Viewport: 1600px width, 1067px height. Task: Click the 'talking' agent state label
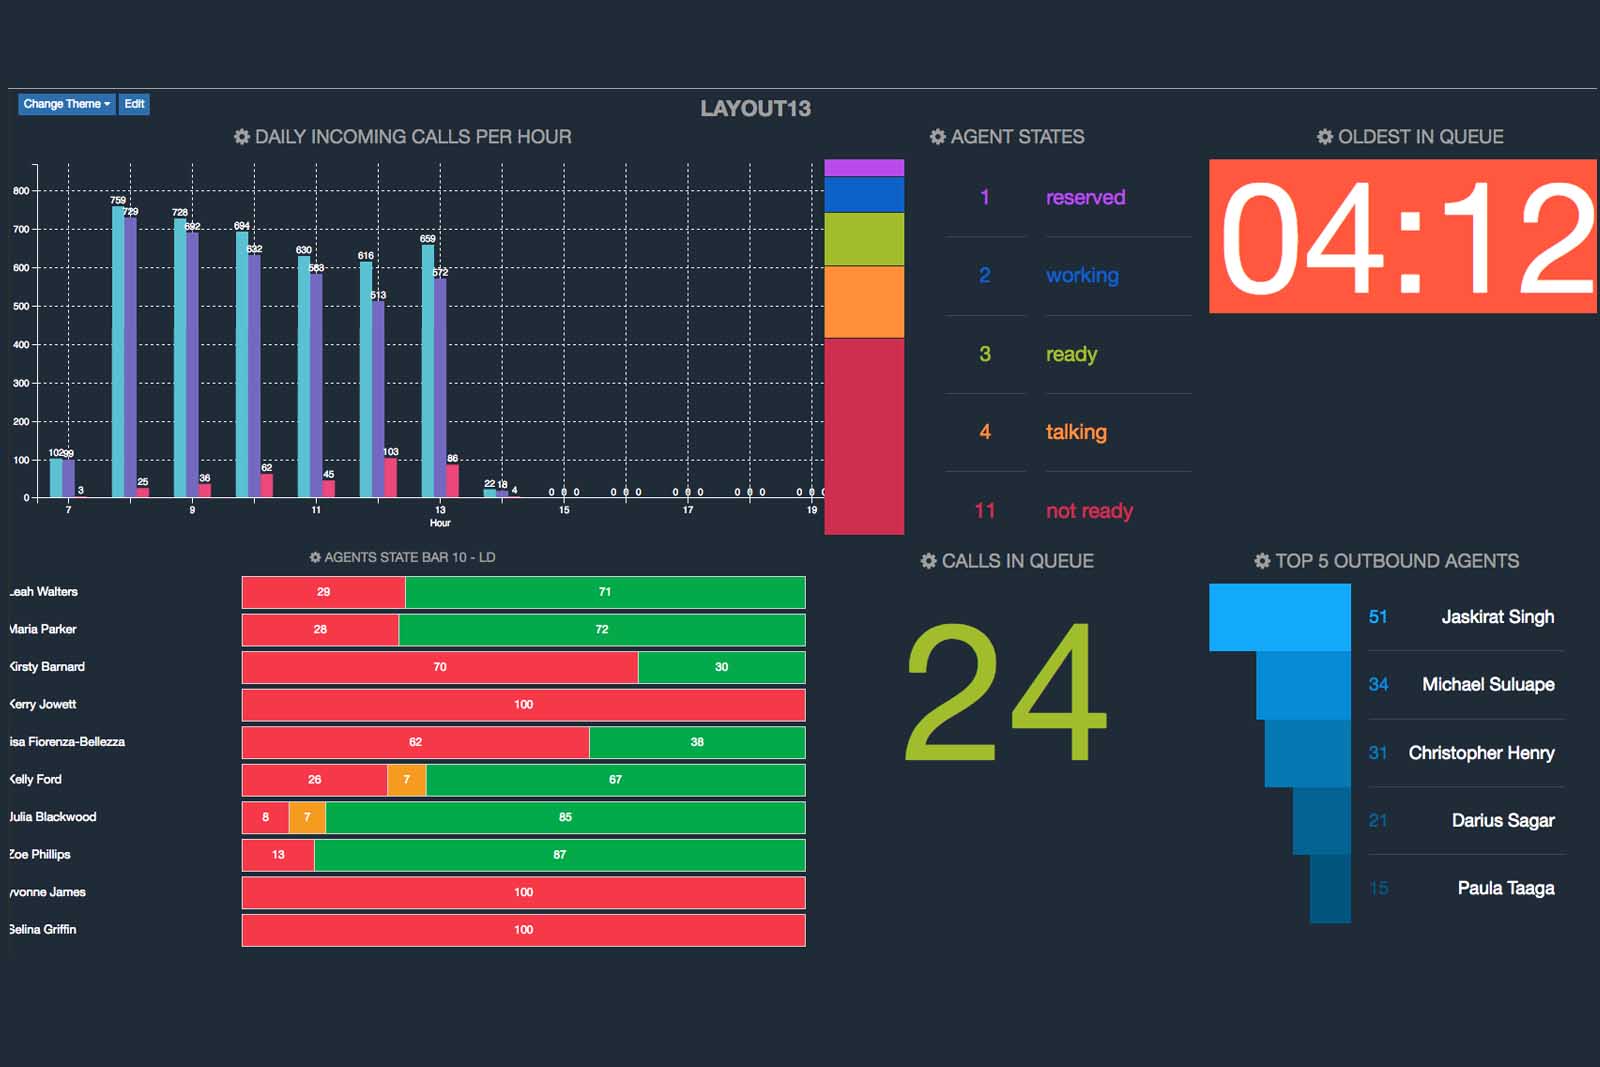click(x=1076, y=432)
